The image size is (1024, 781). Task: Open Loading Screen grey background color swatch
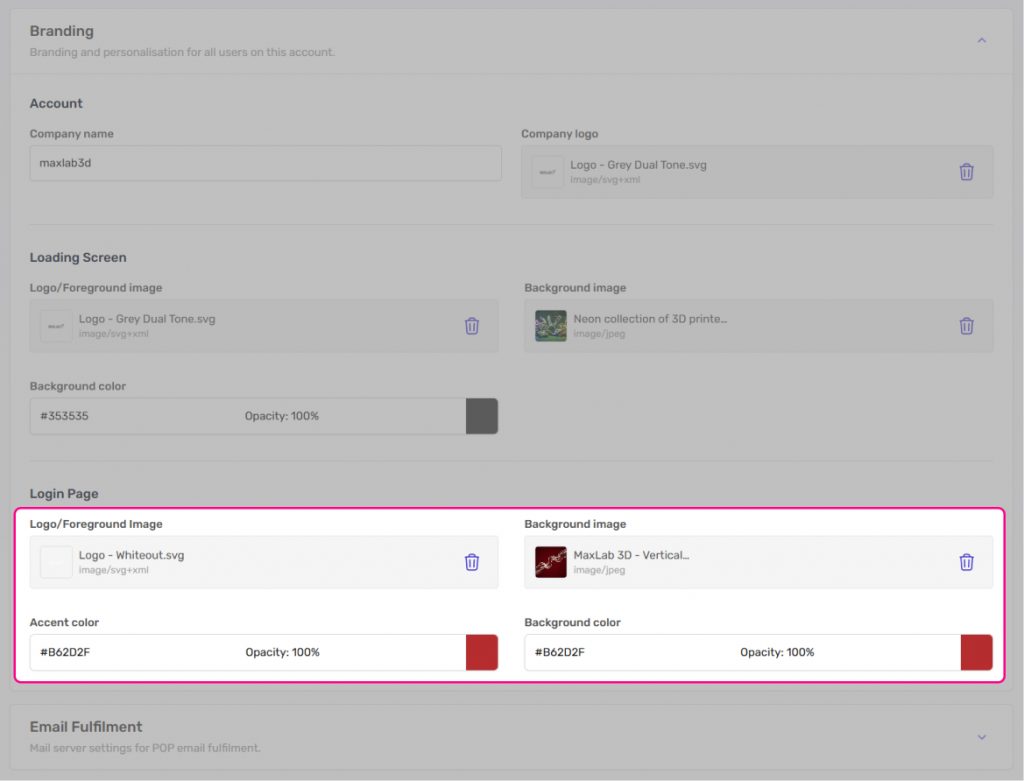[481, 416]
